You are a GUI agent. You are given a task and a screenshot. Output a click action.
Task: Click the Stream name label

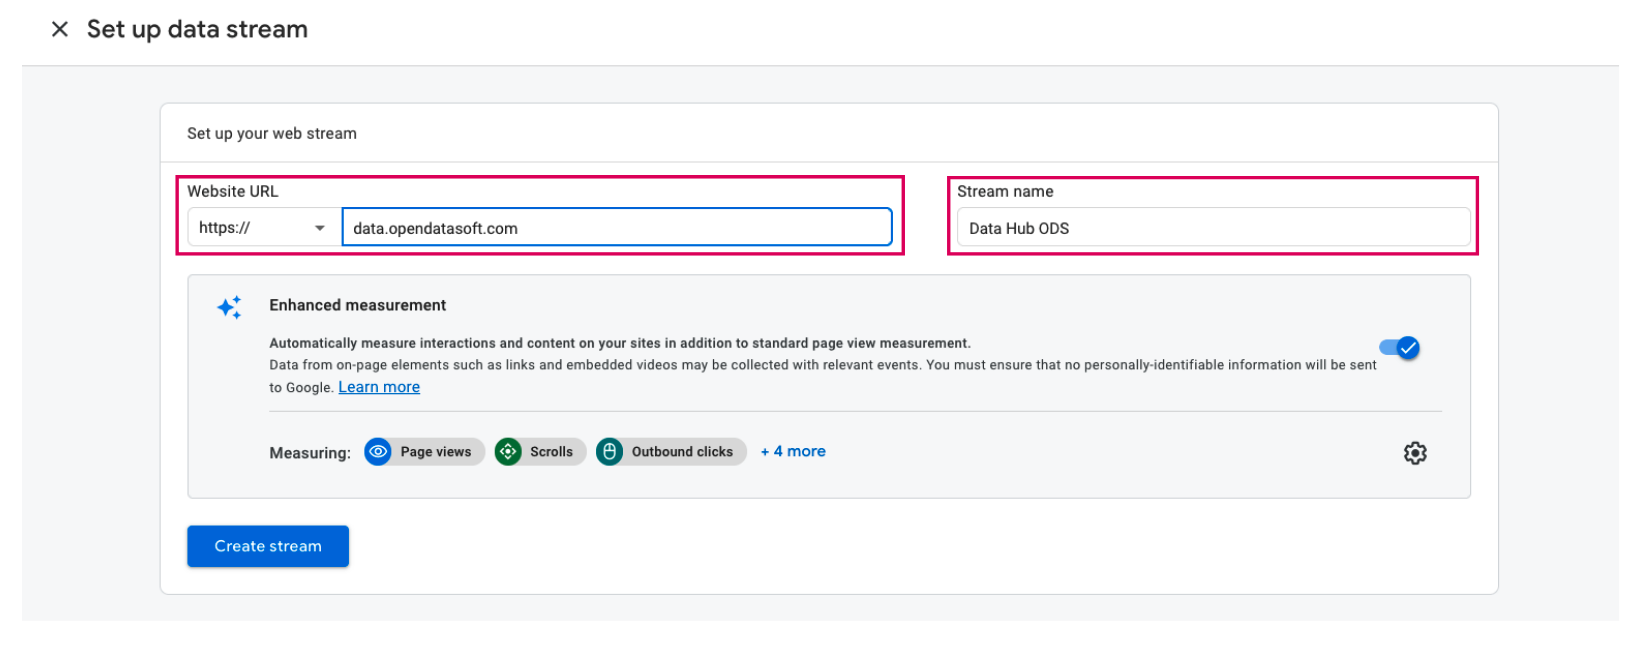(1005, 191)
